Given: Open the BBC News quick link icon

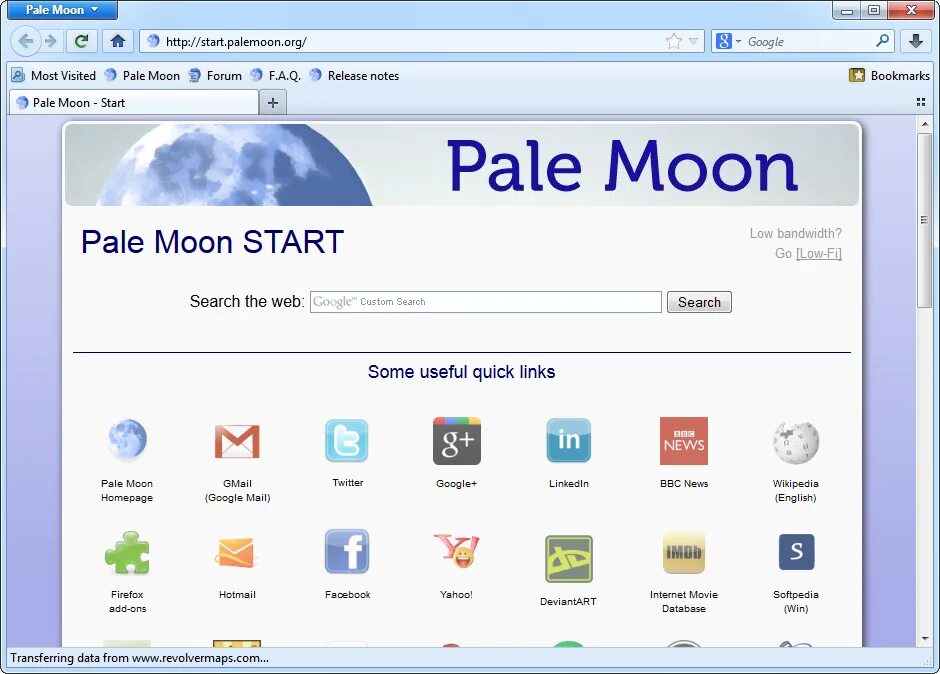Looking at the screenshot, I should click(684, 441).
